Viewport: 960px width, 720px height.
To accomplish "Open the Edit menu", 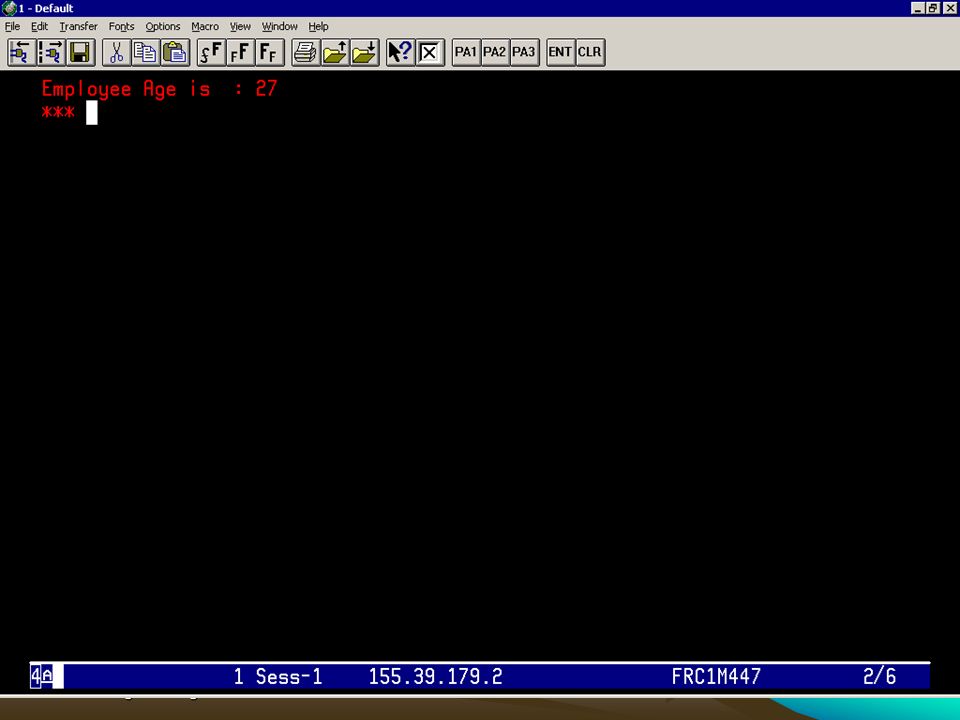I will tap(39, 26).
